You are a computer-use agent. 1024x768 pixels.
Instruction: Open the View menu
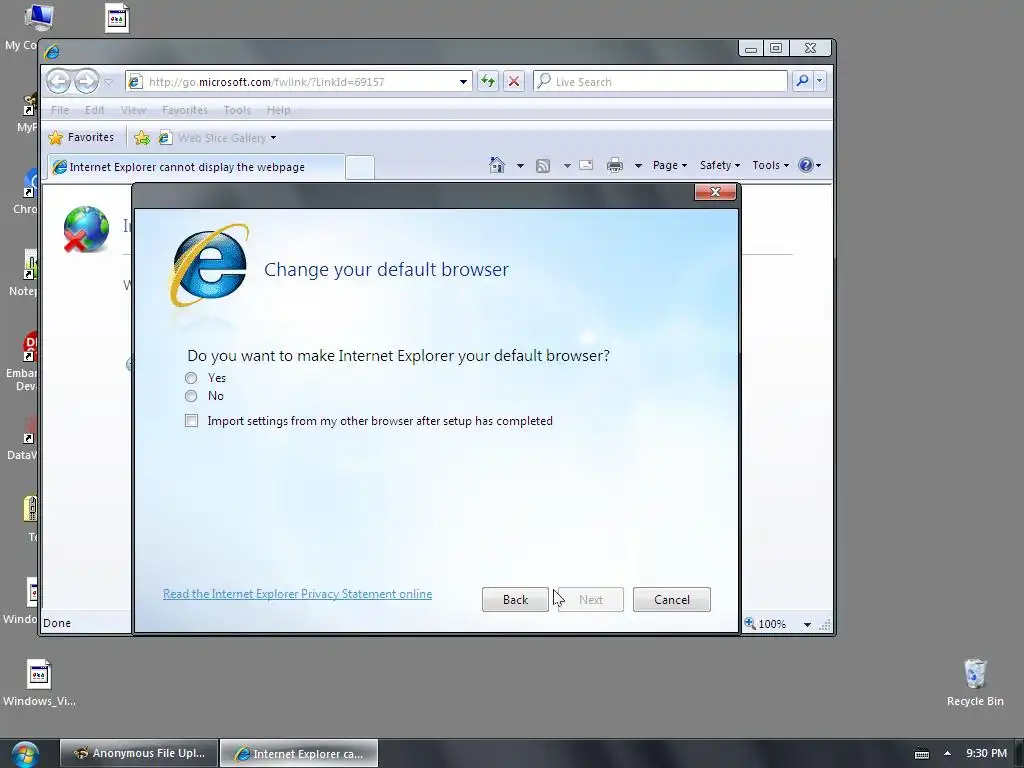tap(133, 110)
